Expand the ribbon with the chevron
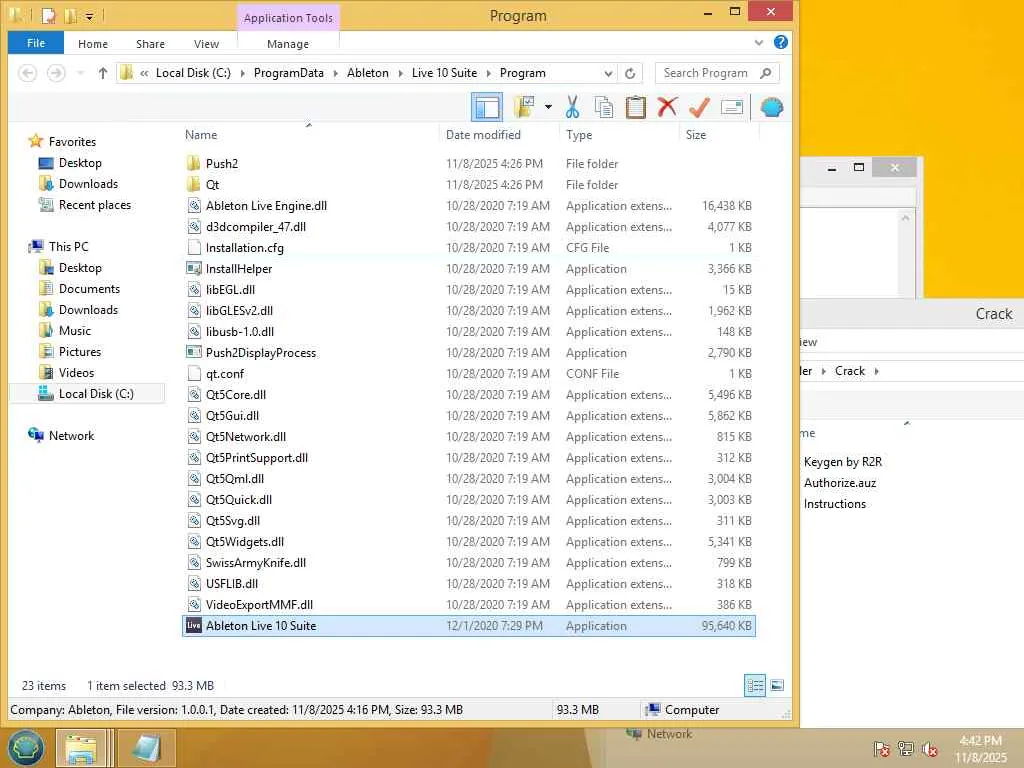The height and width of the screenshot is (768, 1024). tap(759, 42)
